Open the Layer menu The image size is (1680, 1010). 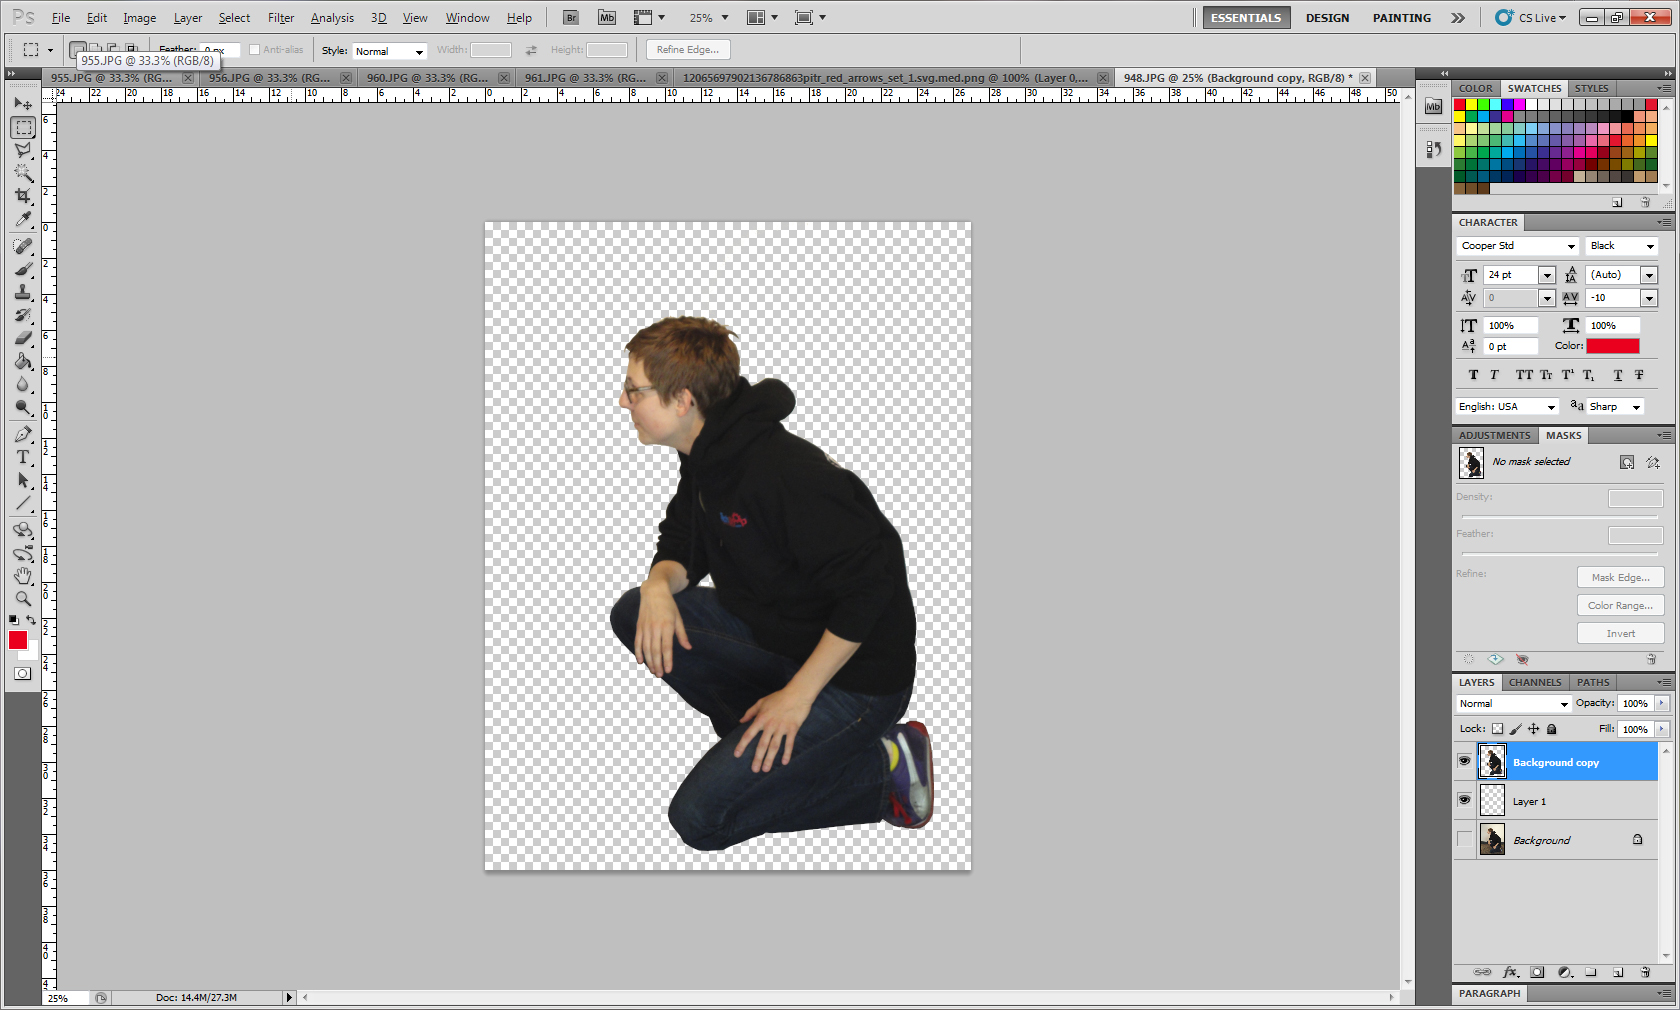[x=187, y=18]
